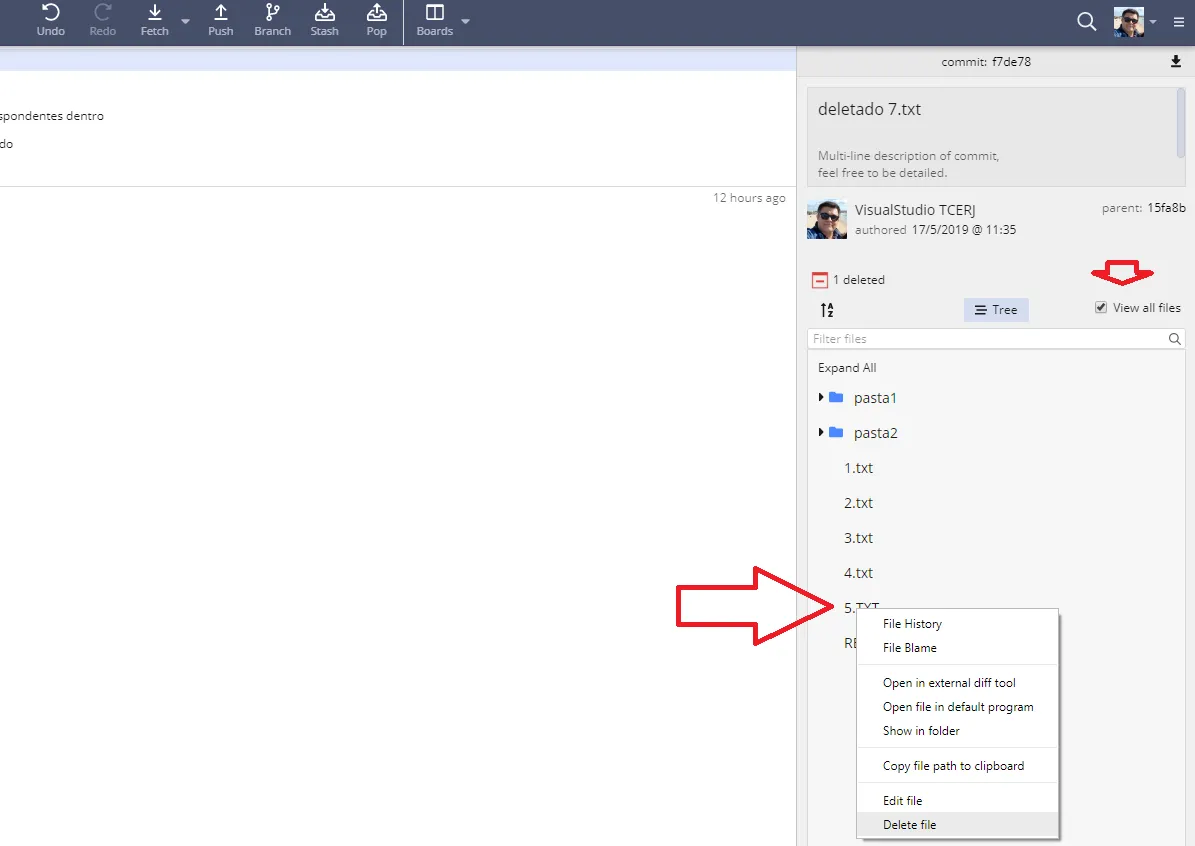Click the red deleted status icon
Screen dimensions: 1195x846
tap(819, 280)
